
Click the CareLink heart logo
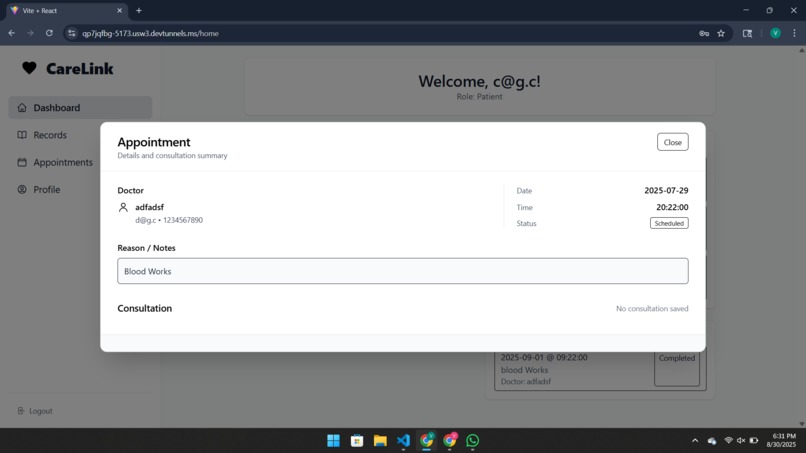pyautogui.click(x=29, y=68)
